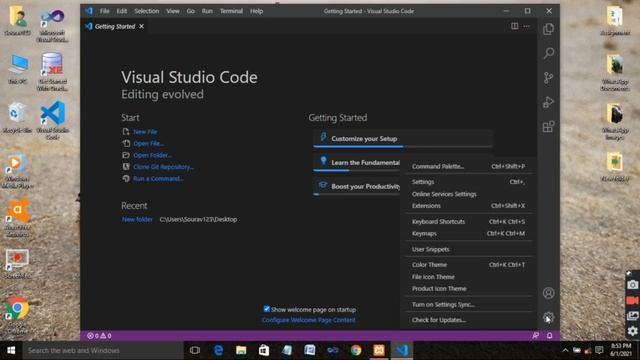
Task: Select Settings from the manage menu
Action: click(468, 182)
